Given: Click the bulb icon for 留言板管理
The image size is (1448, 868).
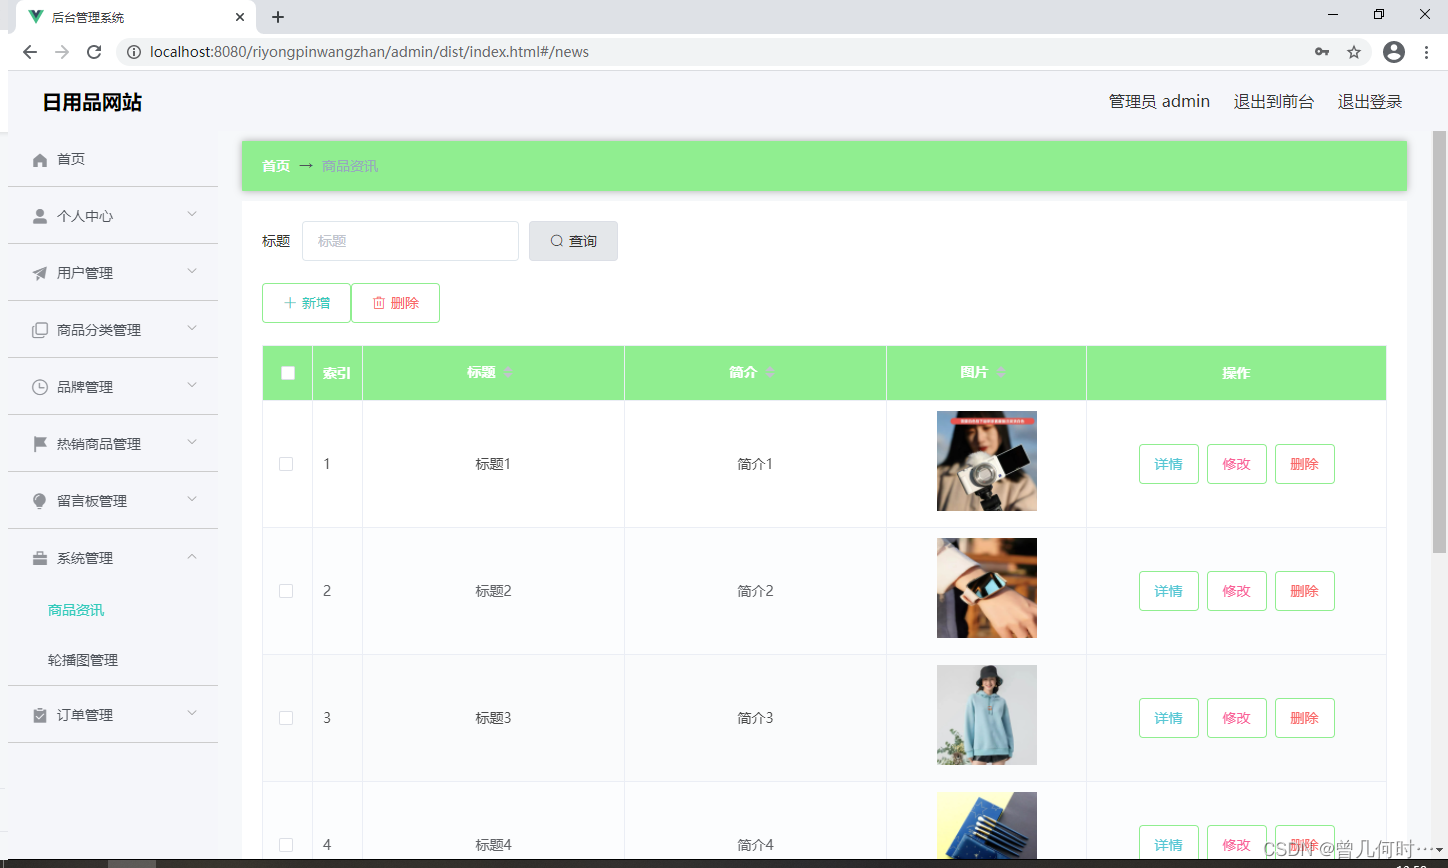Looking at the screenshot, I should pos(40,501).
